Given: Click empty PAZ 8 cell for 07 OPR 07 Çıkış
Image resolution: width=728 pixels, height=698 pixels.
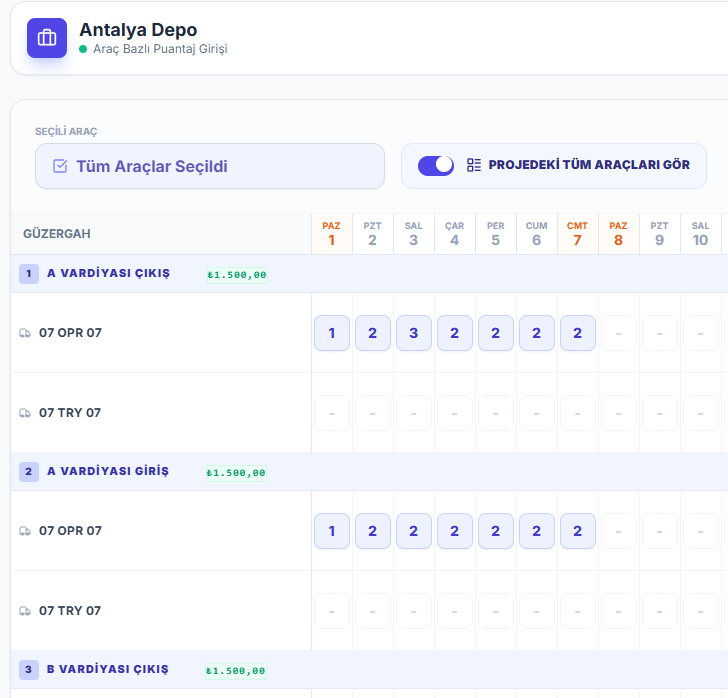Looking at the screenshot, I should click(x=619, y=333).
